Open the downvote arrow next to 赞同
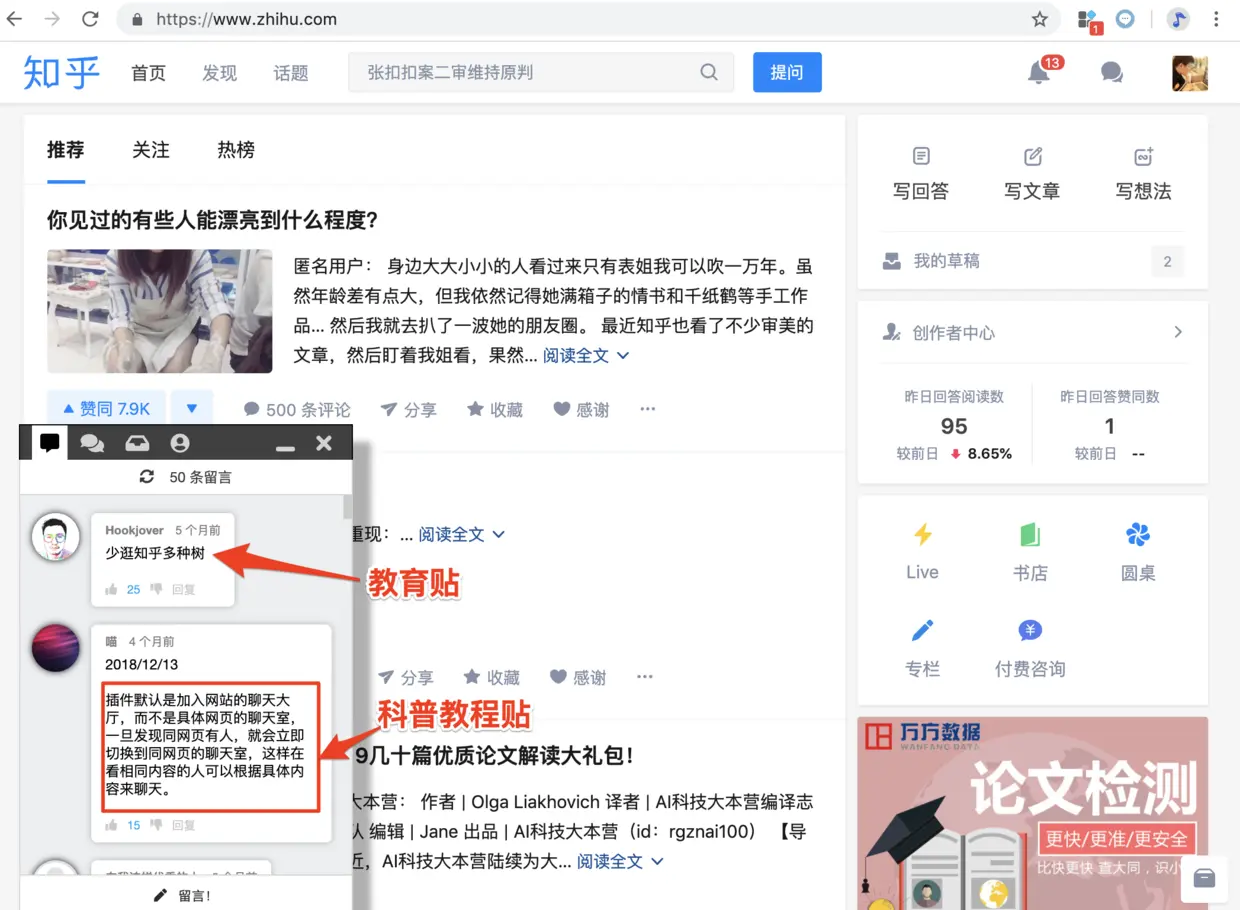 (x=192, y=409)
